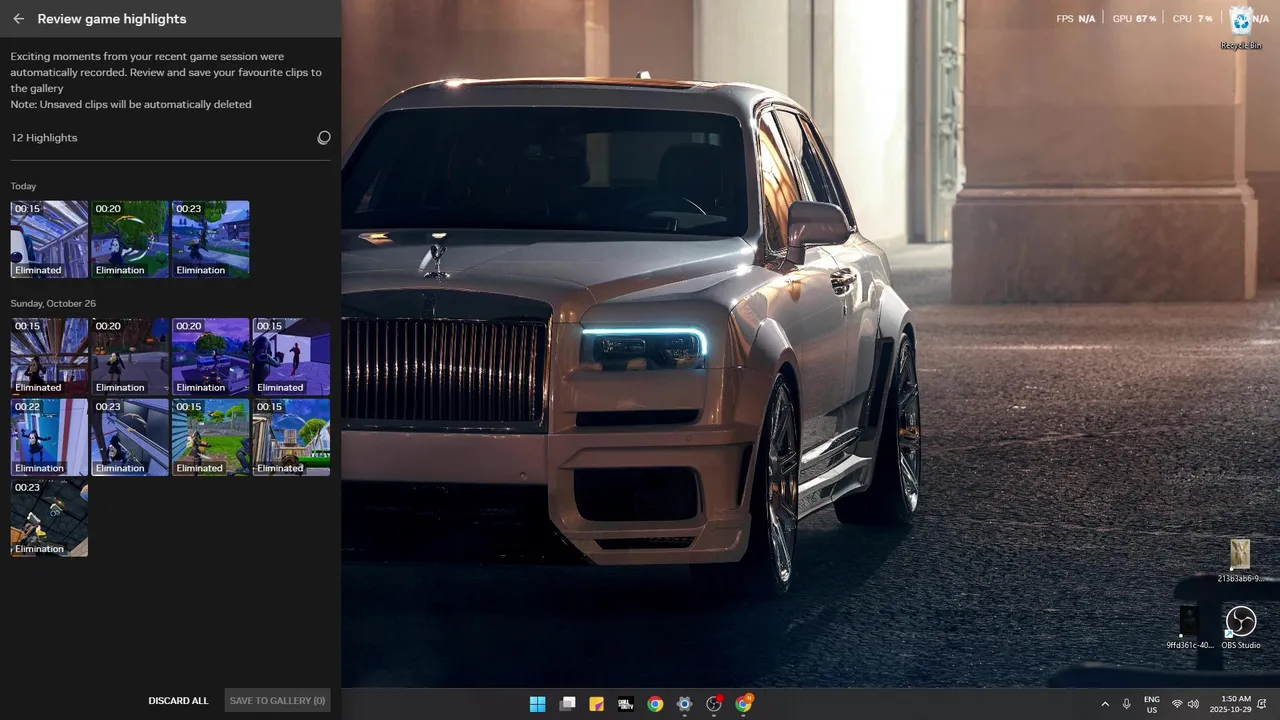Open the ENG US language switcher
The width and height of the screenshot is (1280, 720).
[1152, 704]
